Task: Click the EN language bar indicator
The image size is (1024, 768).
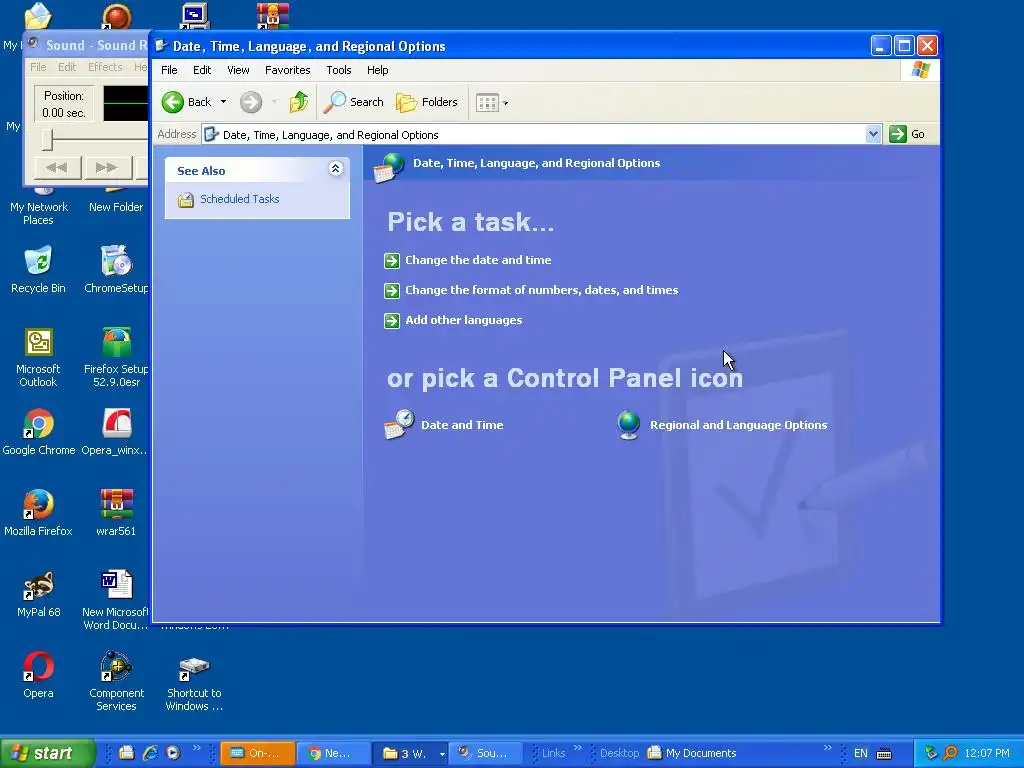Action: [x=861, y=753]
